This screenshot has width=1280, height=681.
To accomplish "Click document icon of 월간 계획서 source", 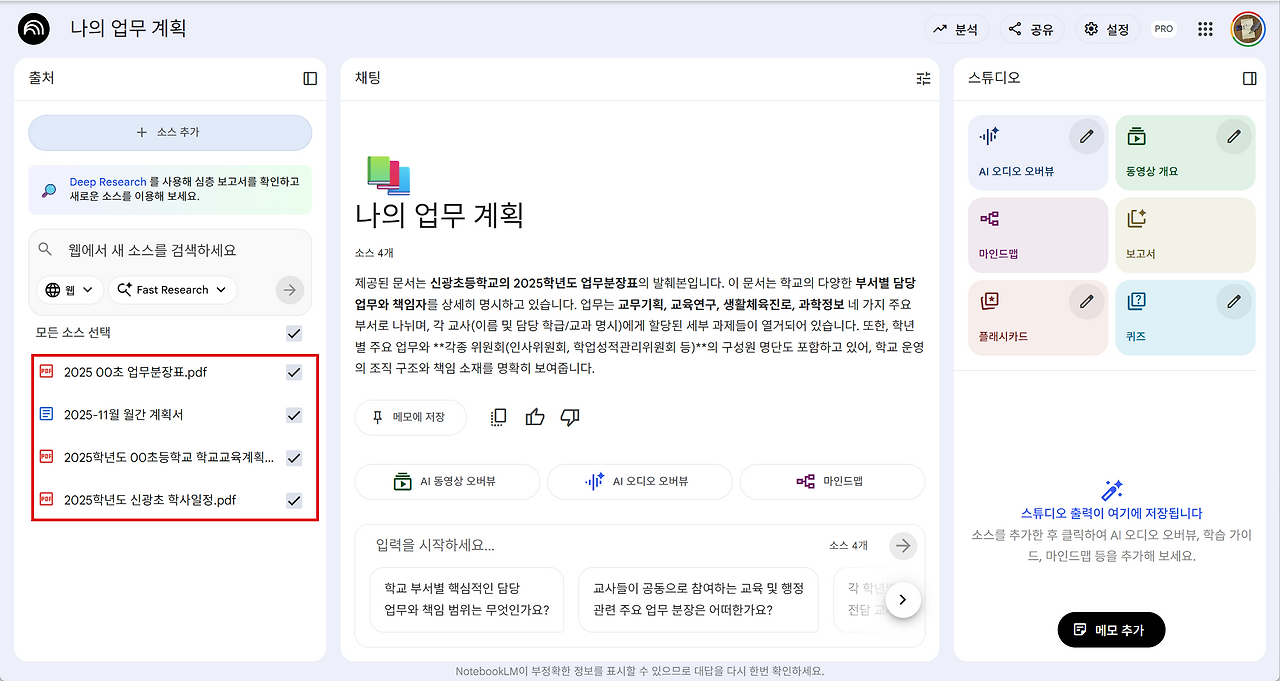I will coord(46,414).
